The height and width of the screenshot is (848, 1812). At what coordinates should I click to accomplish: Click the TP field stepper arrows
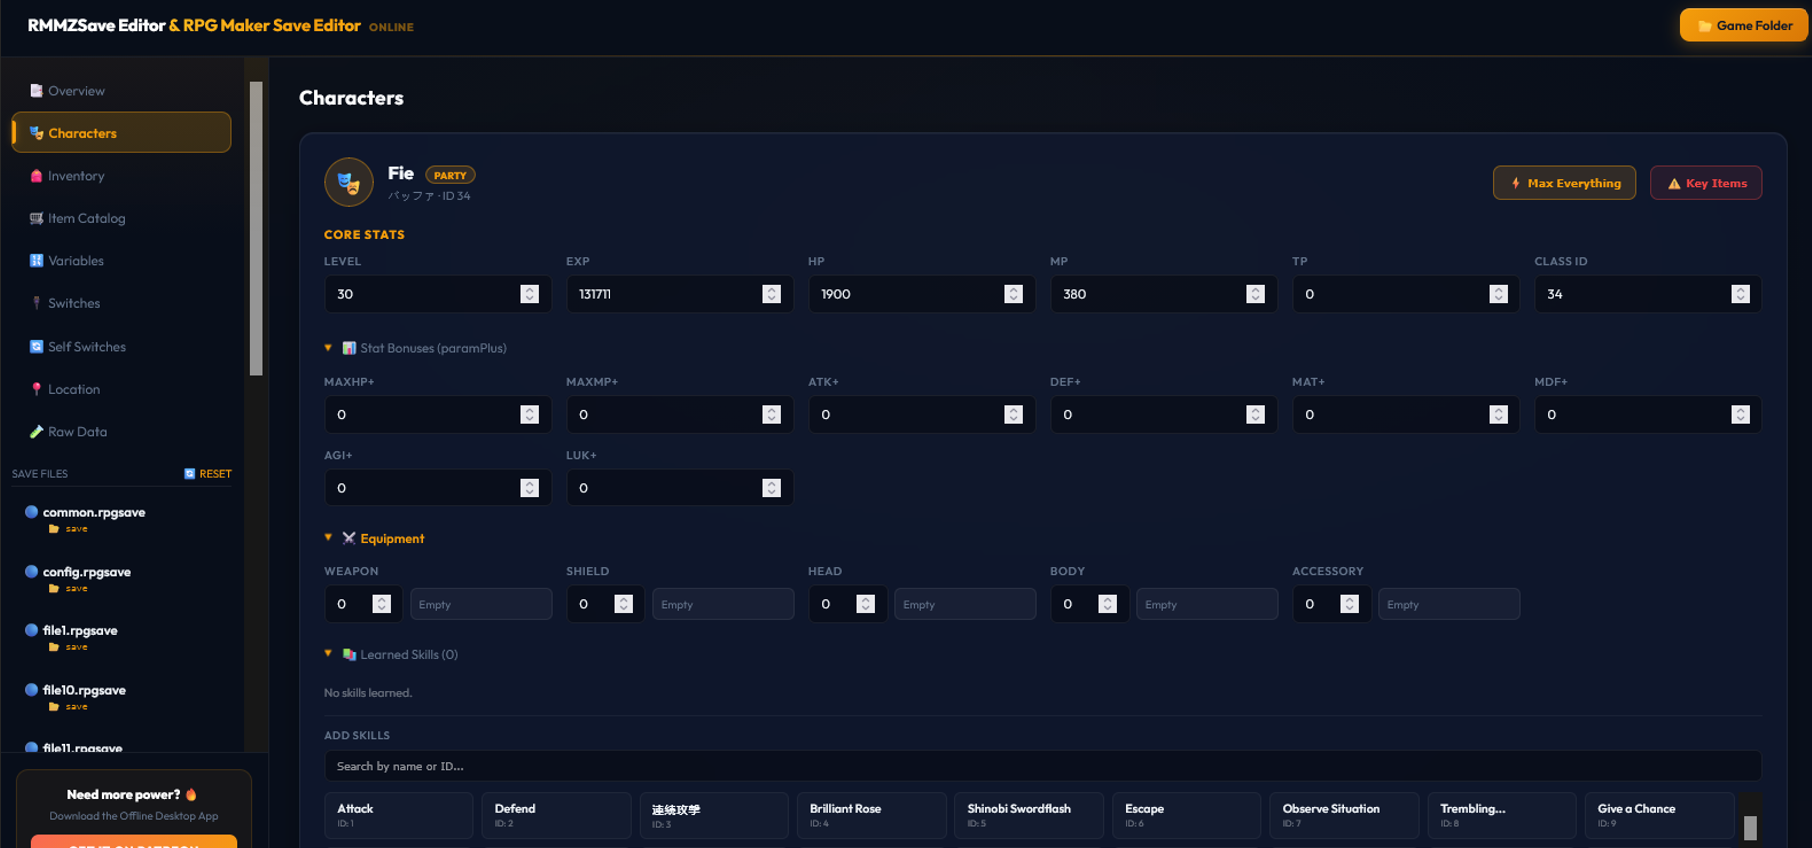click(1498, 294)
